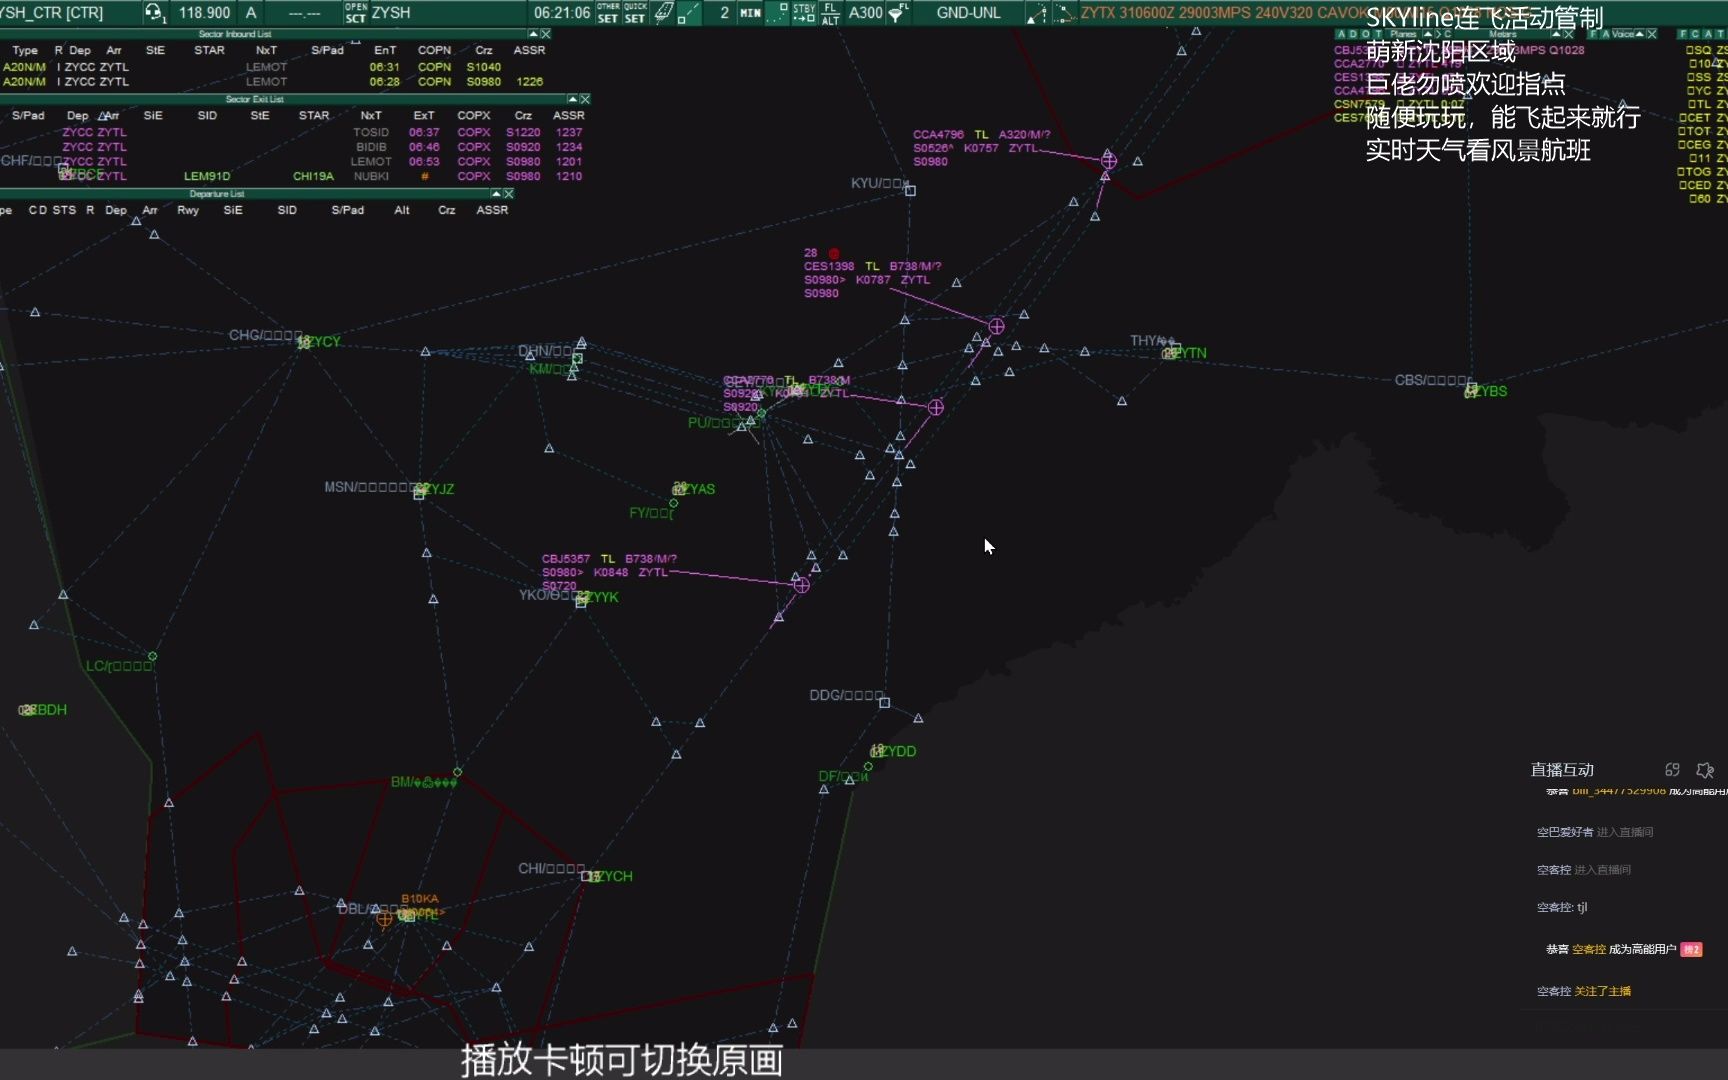Collapse the Sector Exit List

(572, 99)
